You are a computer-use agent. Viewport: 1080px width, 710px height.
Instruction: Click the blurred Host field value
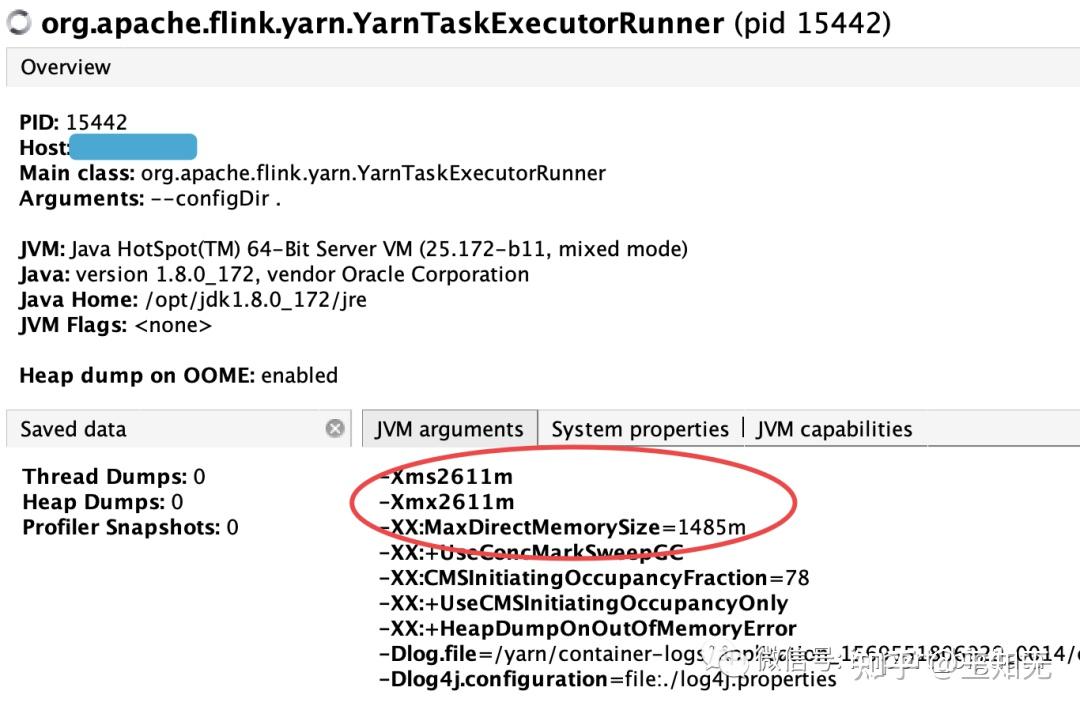coord(133,146)
